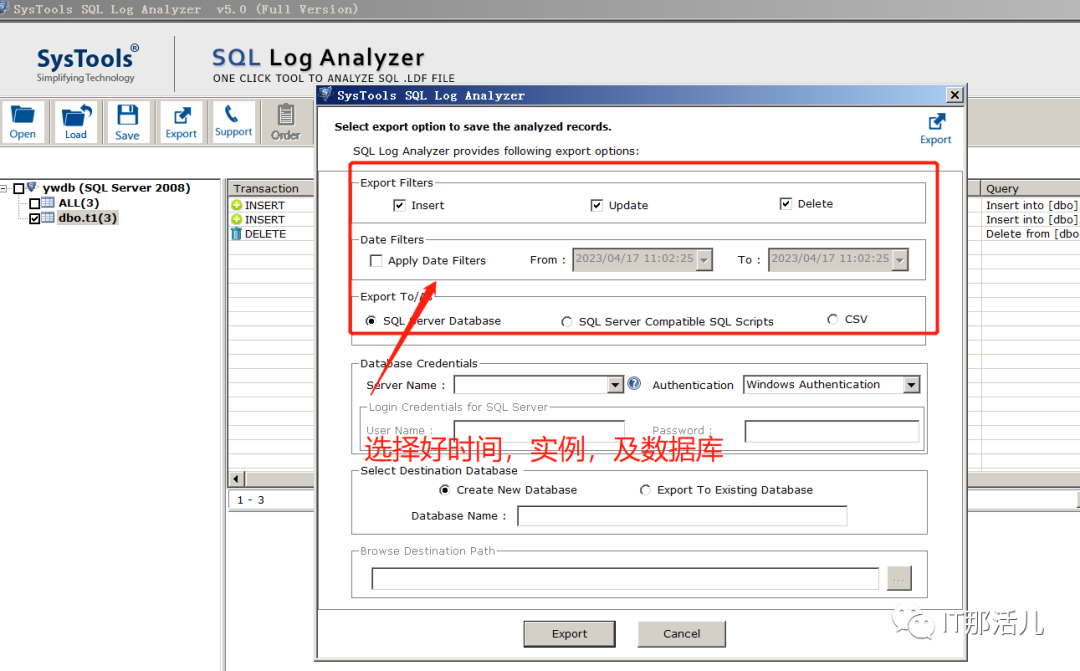1080x671 pixels.
Task: Click the User Name input field
Action: (x=539, y=431)
